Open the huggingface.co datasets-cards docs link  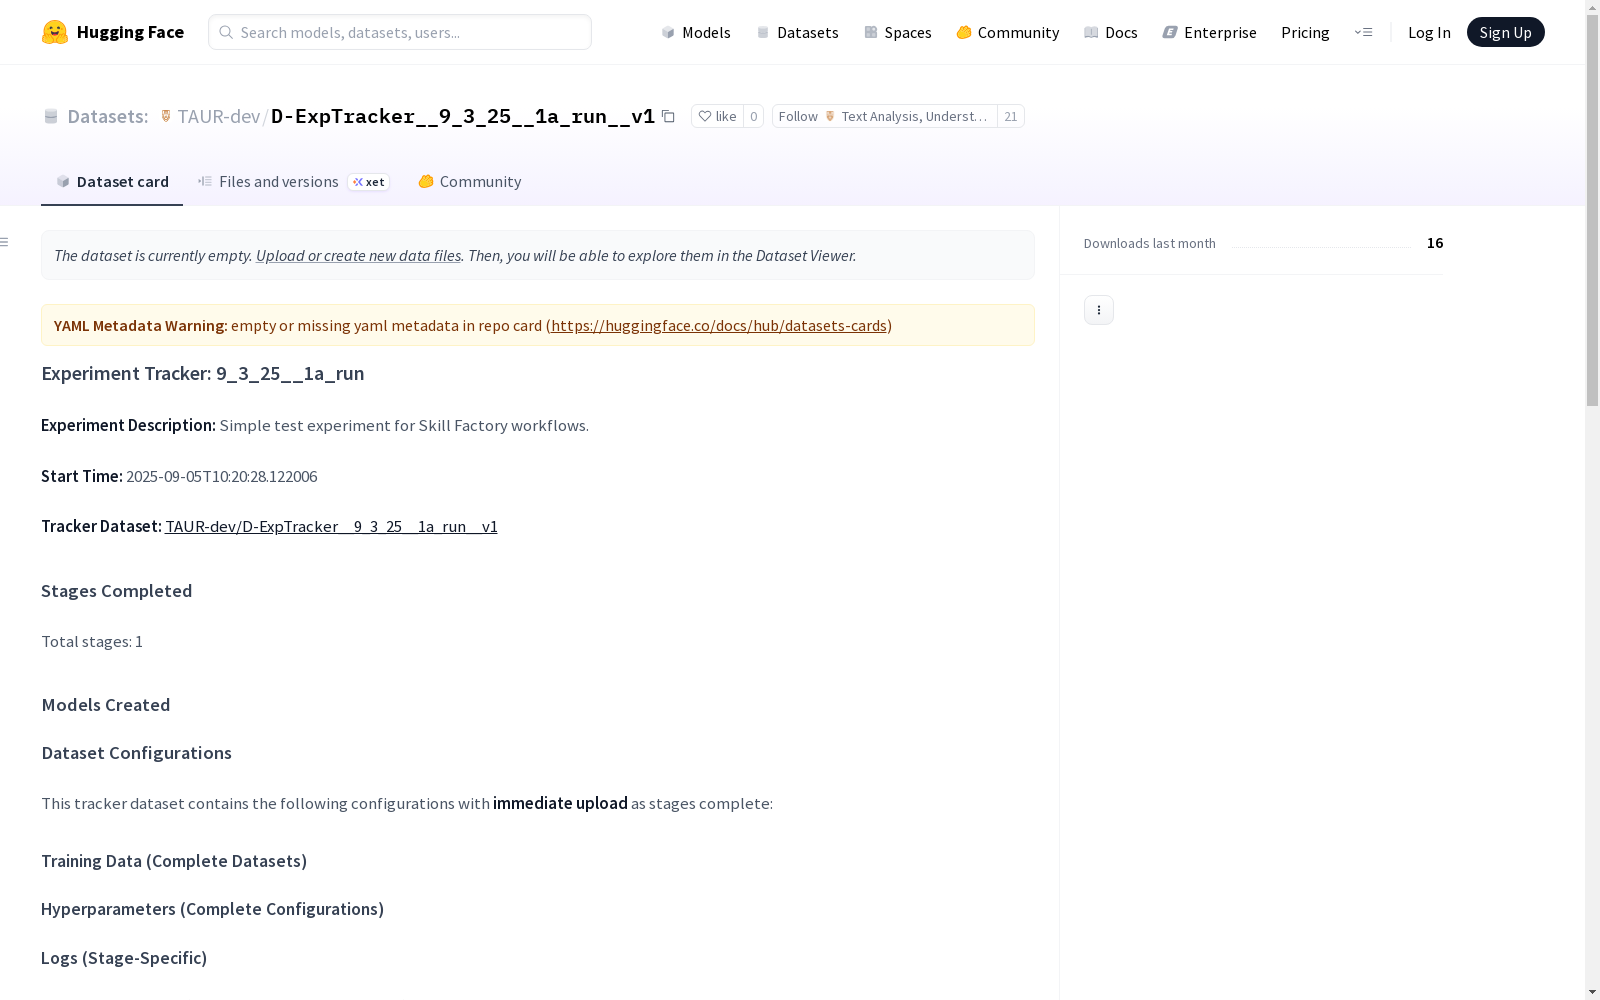pyautogui.click(x=719, y=325)
